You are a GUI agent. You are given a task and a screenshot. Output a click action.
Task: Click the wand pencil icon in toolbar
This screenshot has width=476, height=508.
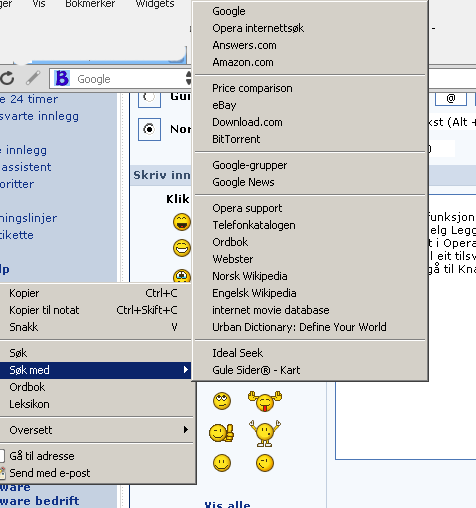coord(33,78)
